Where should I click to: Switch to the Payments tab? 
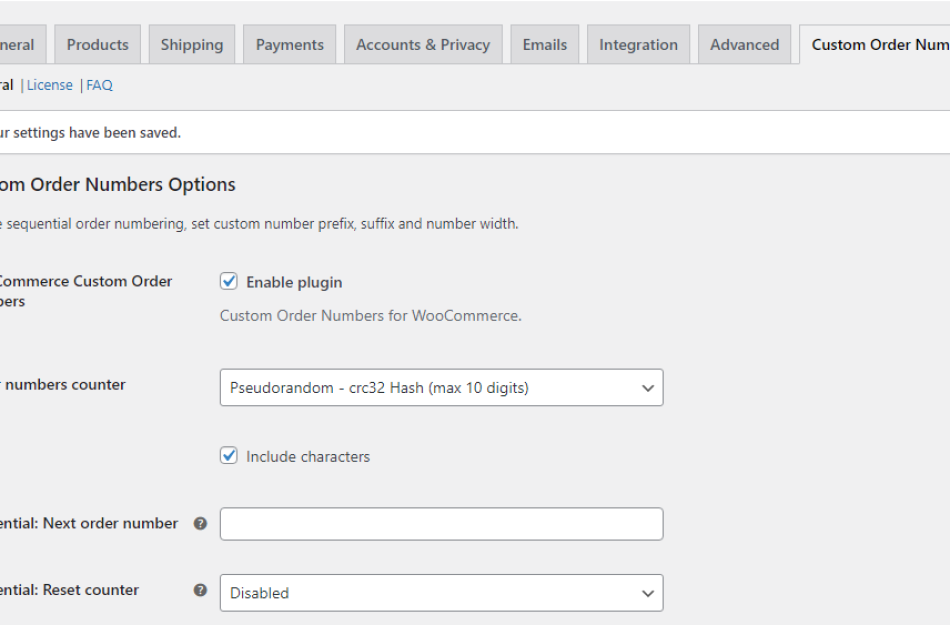coord(289,43)
